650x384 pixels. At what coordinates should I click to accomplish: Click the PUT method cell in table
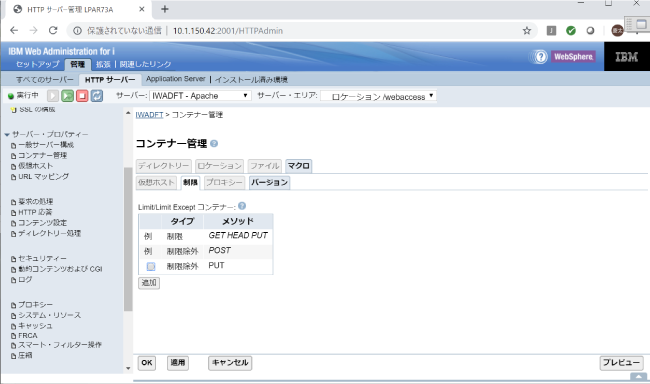pyautogui.click(x=216, y=265)
